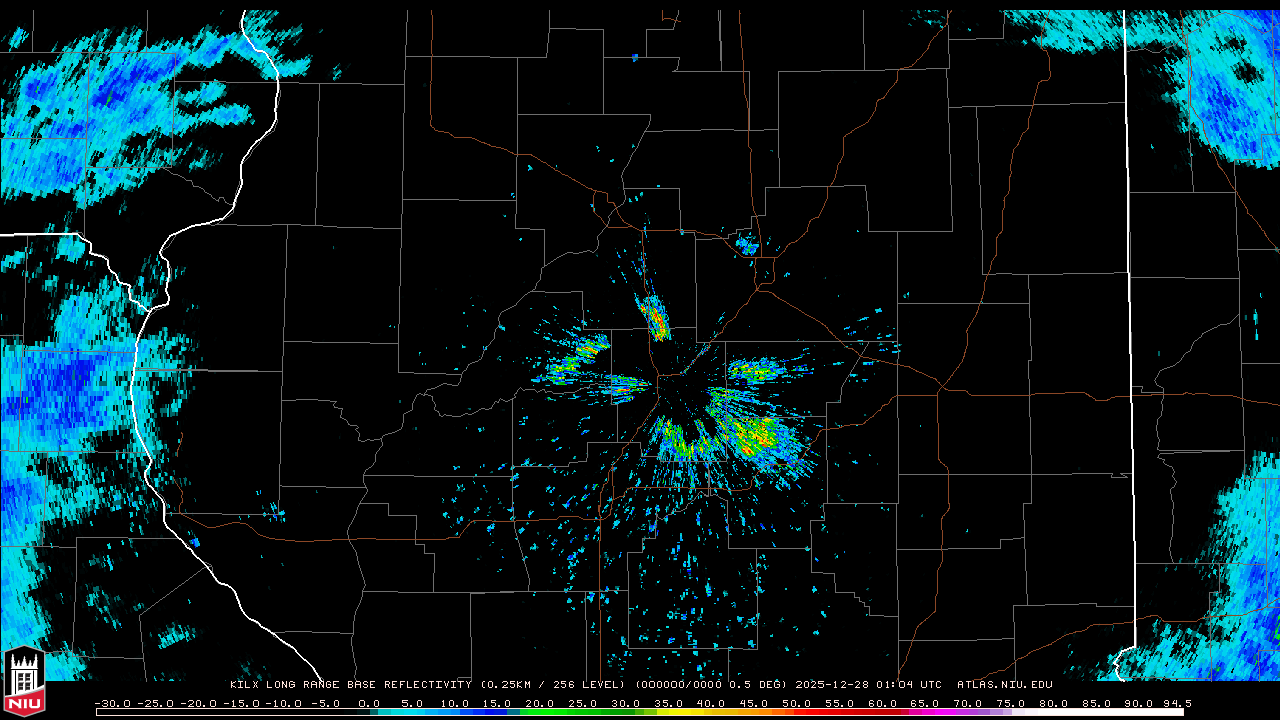This screenshot has width=1280, height=720.
Task: Click the red 50.0 dBZ color on scale
Action: [x=797, y=712]
